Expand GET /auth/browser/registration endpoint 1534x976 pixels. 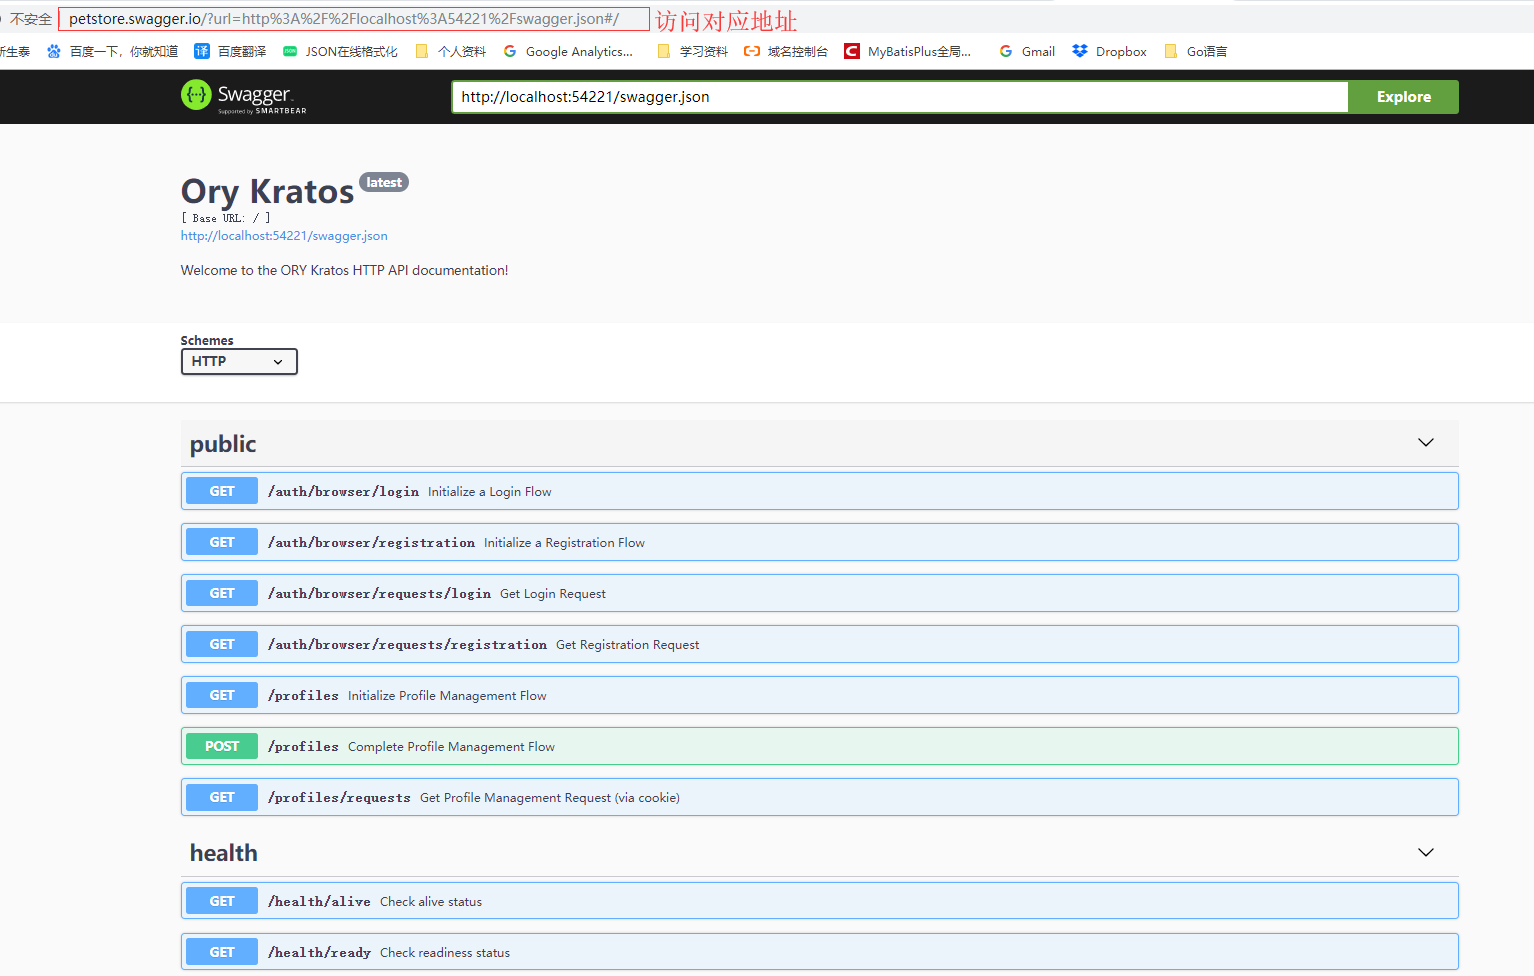point(819,542)
